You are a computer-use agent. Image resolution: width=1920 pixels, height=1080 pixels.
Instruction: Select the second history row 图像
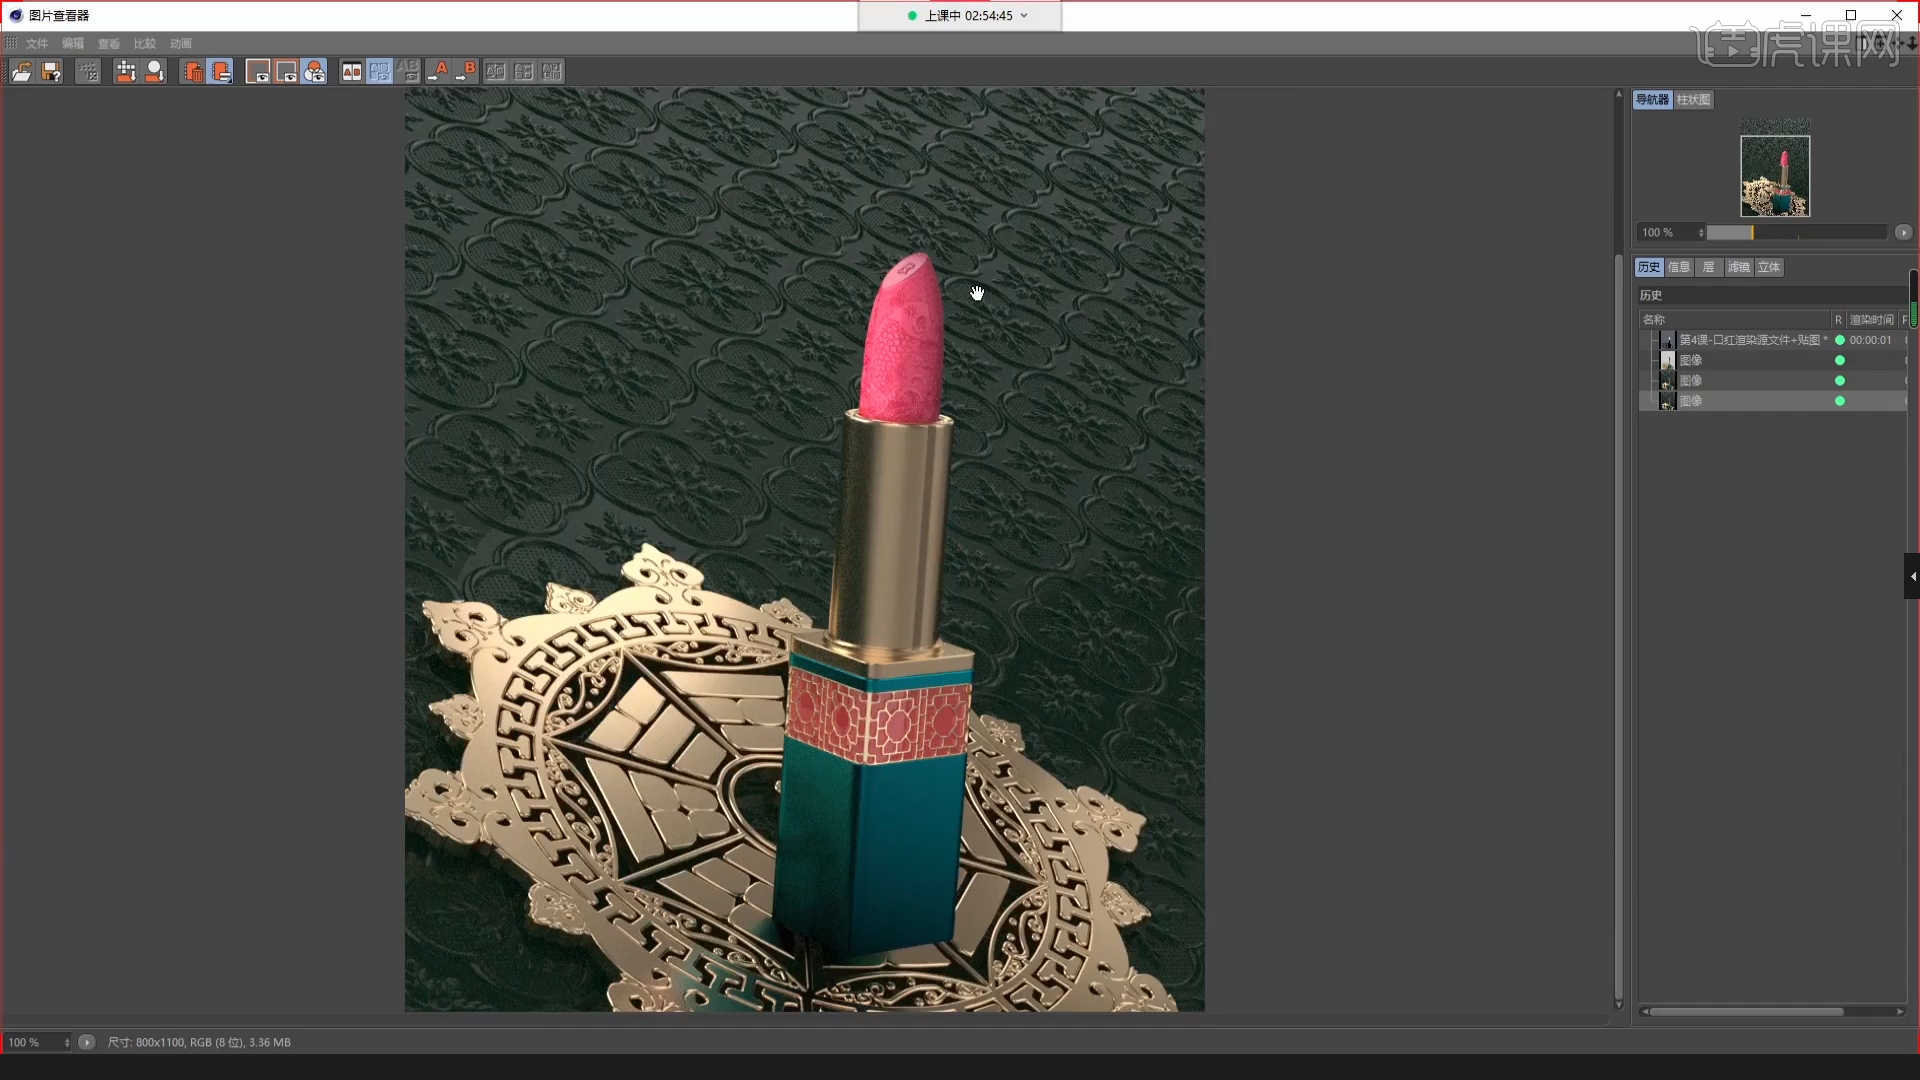pyautogui.click(x=1773, y=360)
